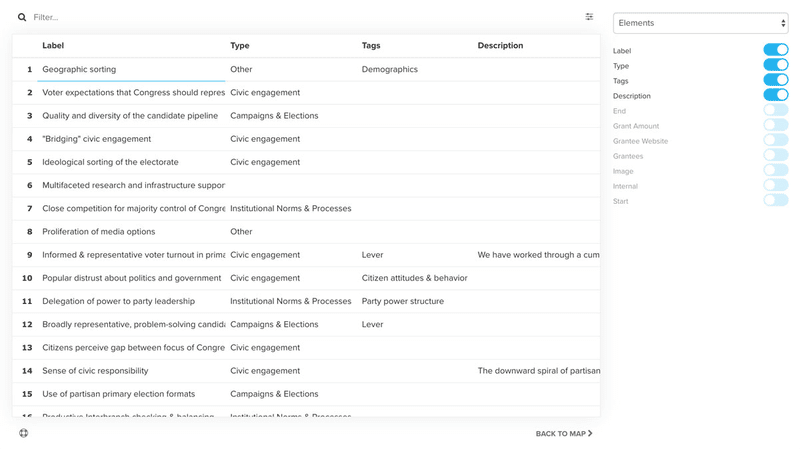Screen dimensions: 800x449
Task: Click the Sense of civic responsibility row
Action: click(x=95, y=371)
